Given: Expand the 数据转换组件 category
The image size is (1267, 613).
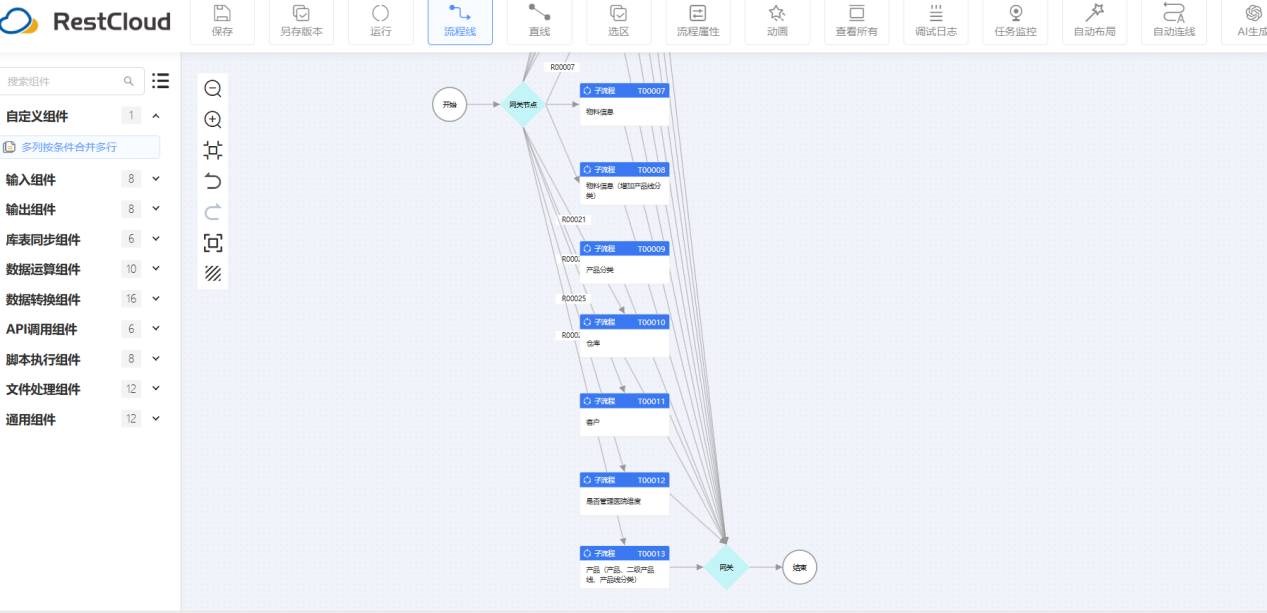Looking at the screenshot, I should coord(156,299).
